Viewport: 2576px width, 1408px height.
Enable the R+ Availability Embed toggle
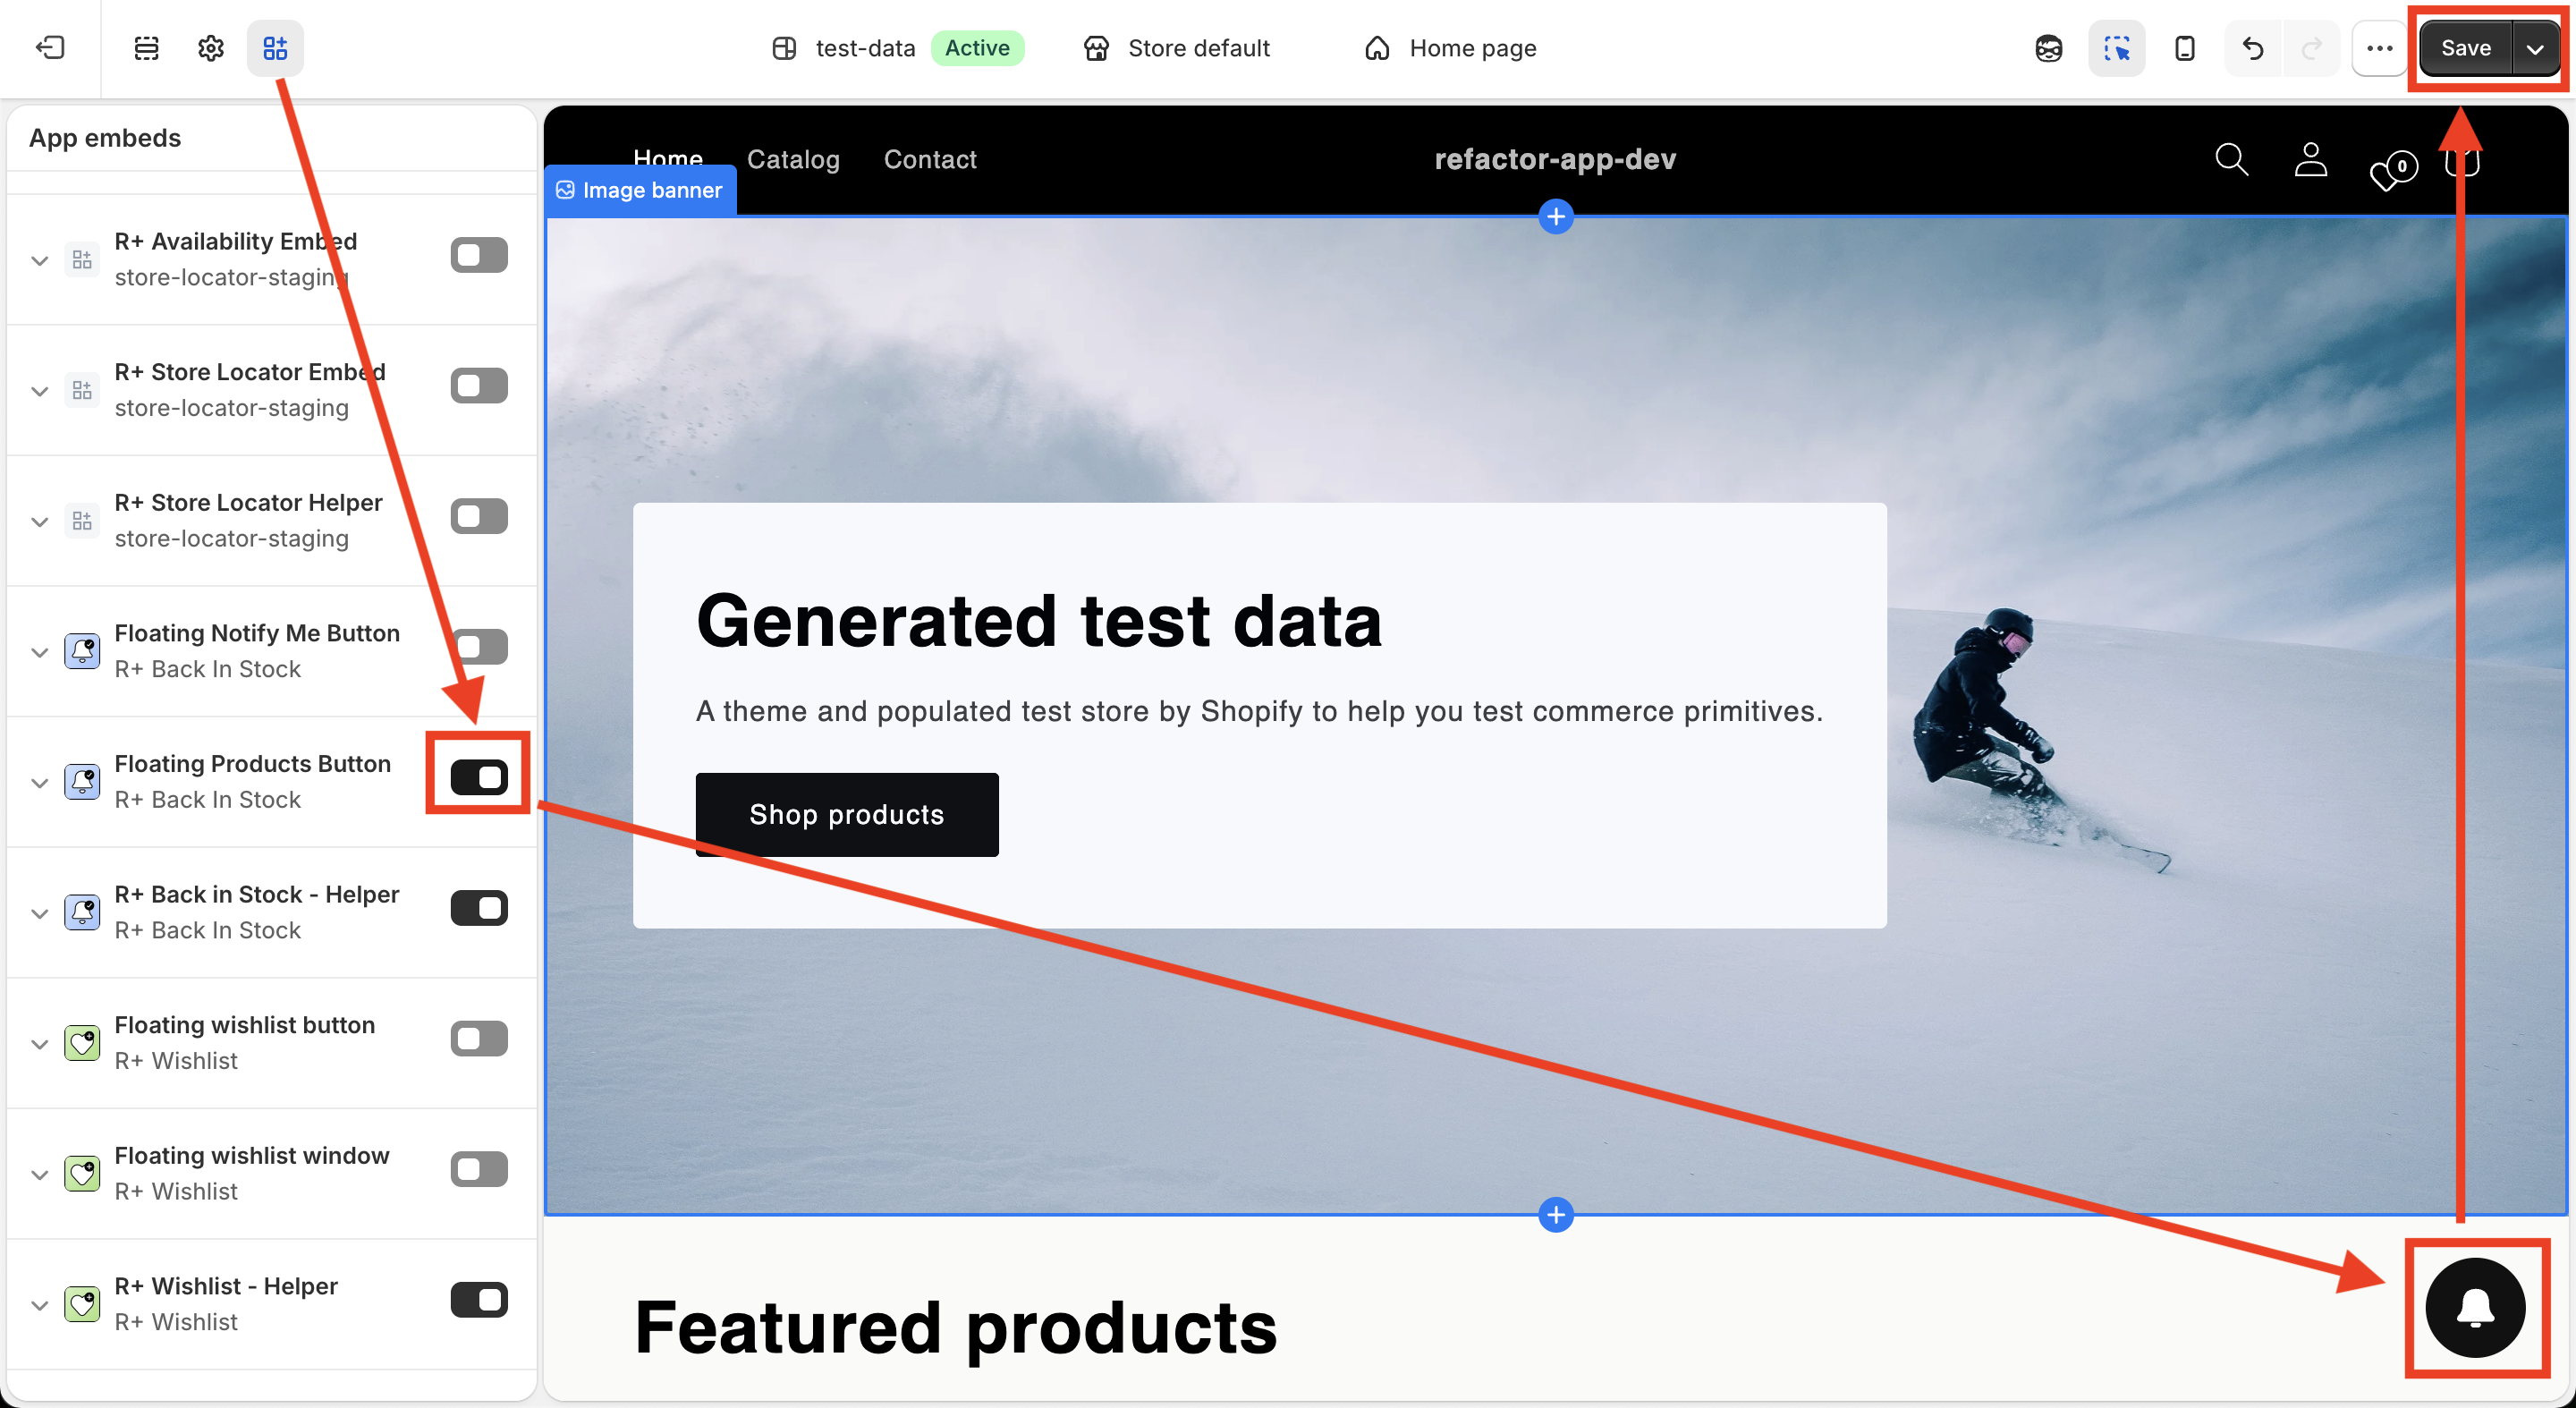[479, 255]
